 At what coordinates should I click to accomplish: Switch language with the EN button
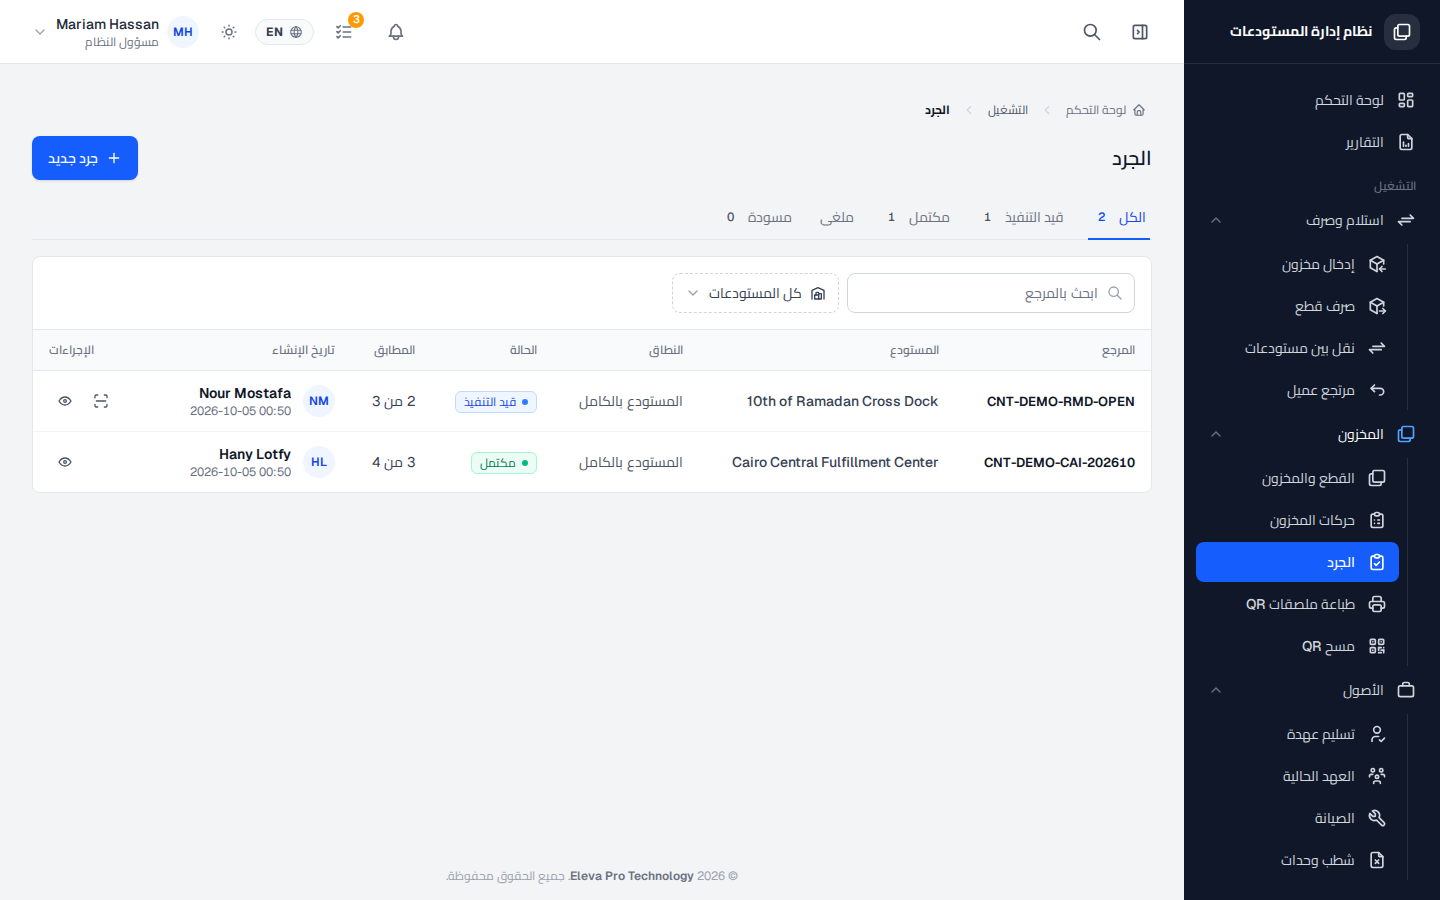pos(284,32)
